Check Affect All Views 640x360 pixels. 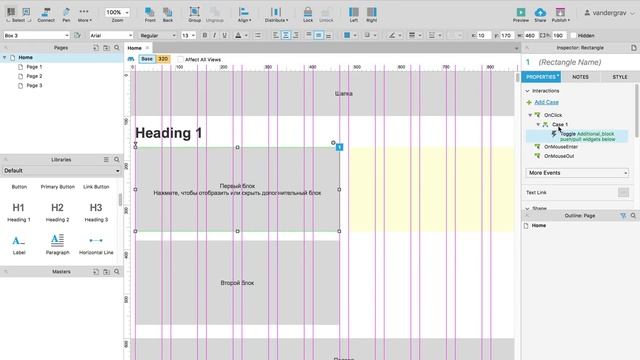coord(180,60)
